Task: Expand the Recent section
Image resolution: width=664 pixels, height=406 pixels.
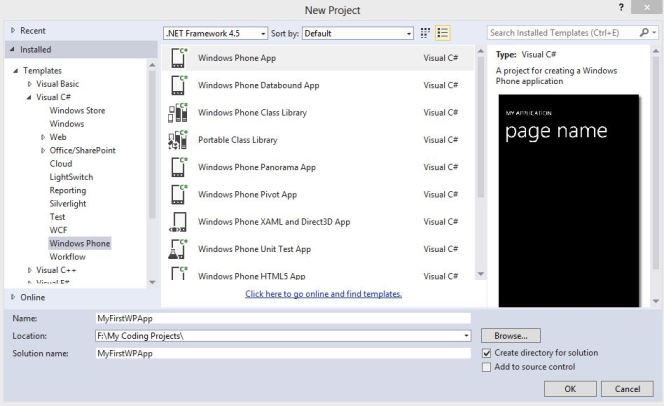Action: pos(13,30)
